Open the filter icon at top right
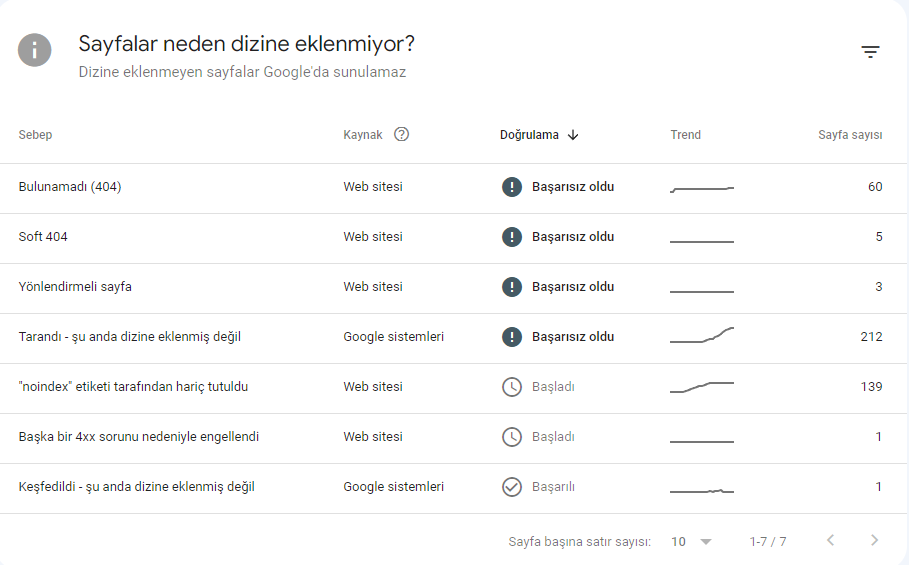 [x=870, y=52]
